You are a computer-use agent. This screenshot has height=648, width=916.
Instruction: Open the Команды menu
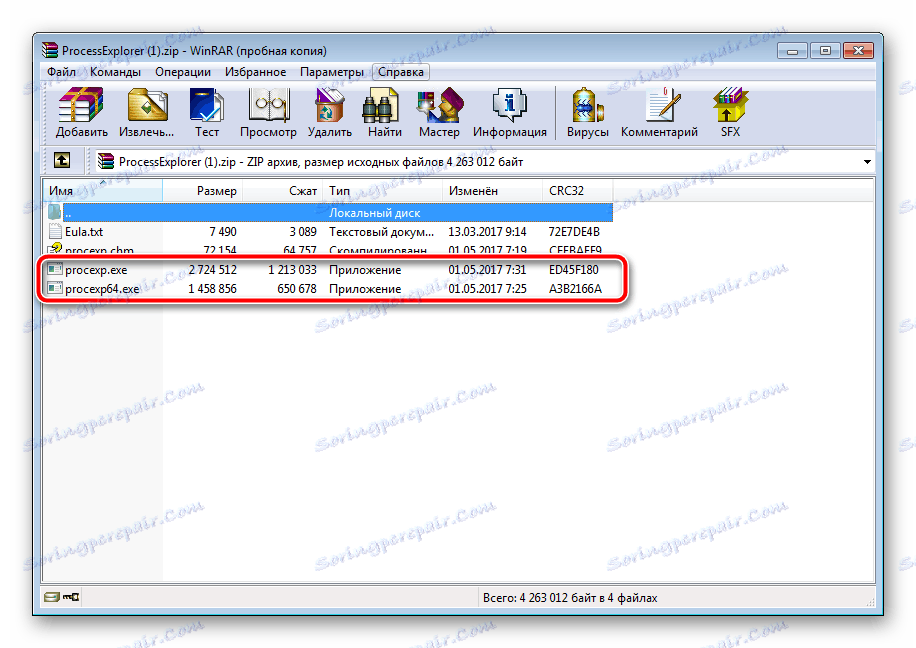click(x=115, y=72)
